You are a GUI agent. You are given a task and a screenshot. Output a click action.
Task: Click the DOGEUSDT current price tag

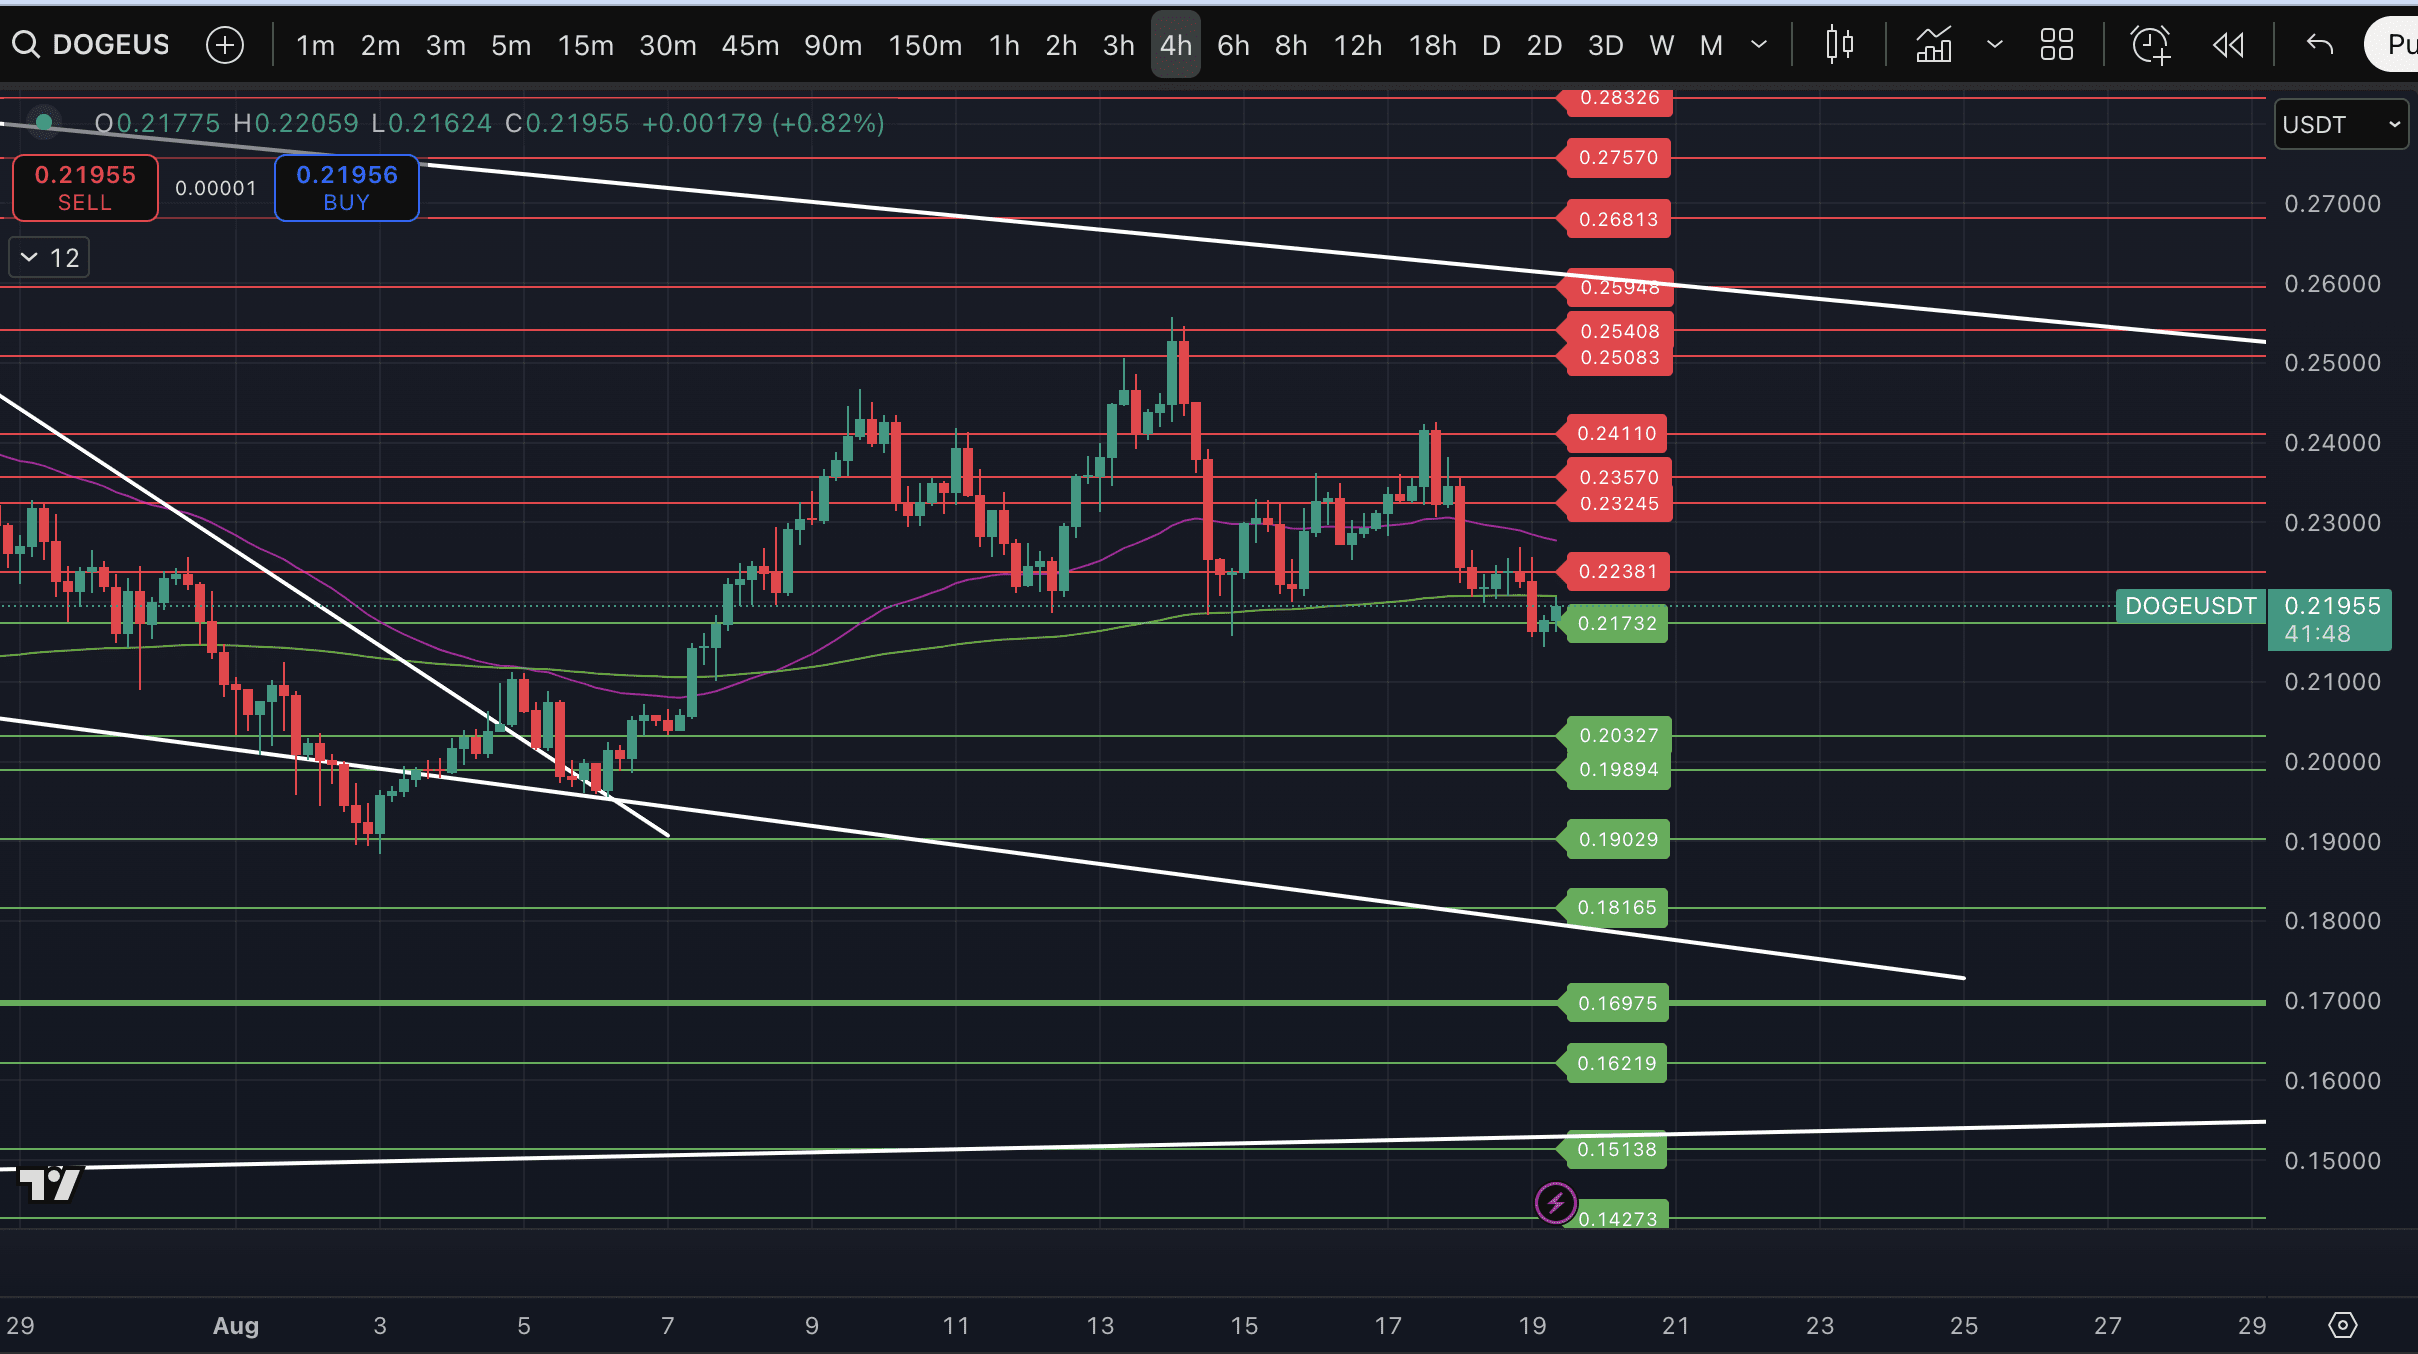pos(2190,606)
